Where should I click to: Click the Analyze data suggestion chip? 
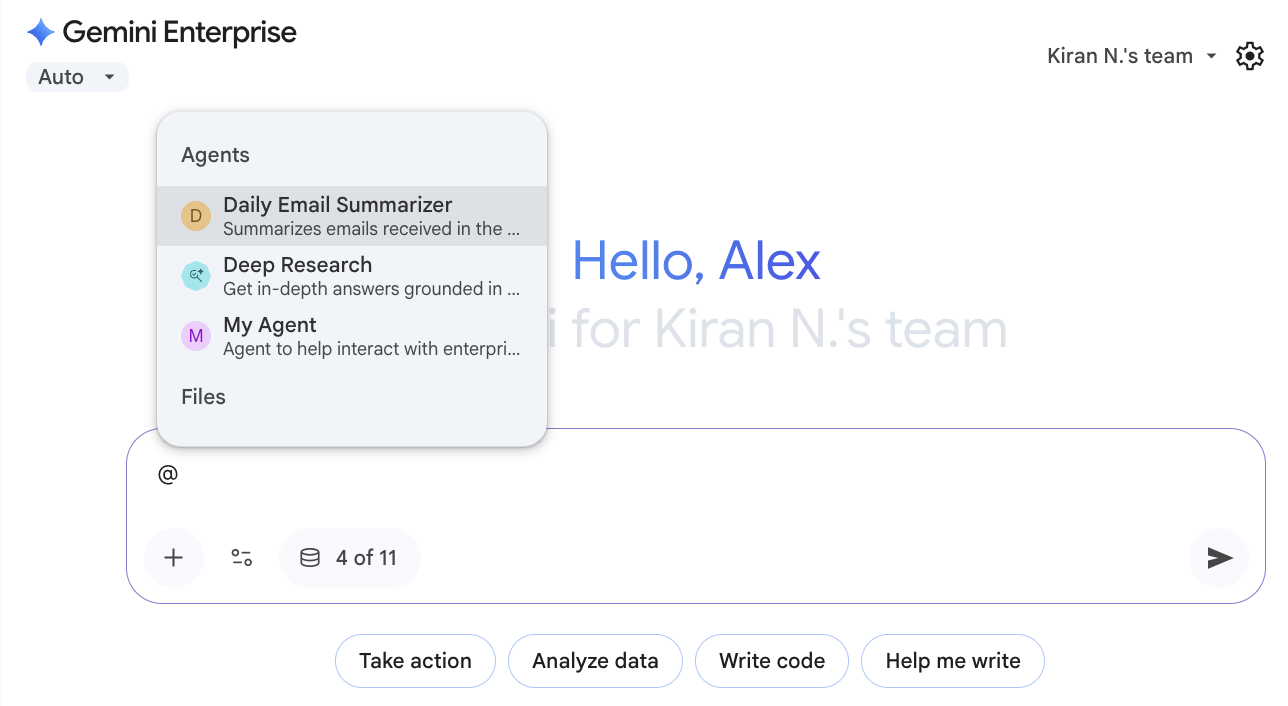[595, 661]
